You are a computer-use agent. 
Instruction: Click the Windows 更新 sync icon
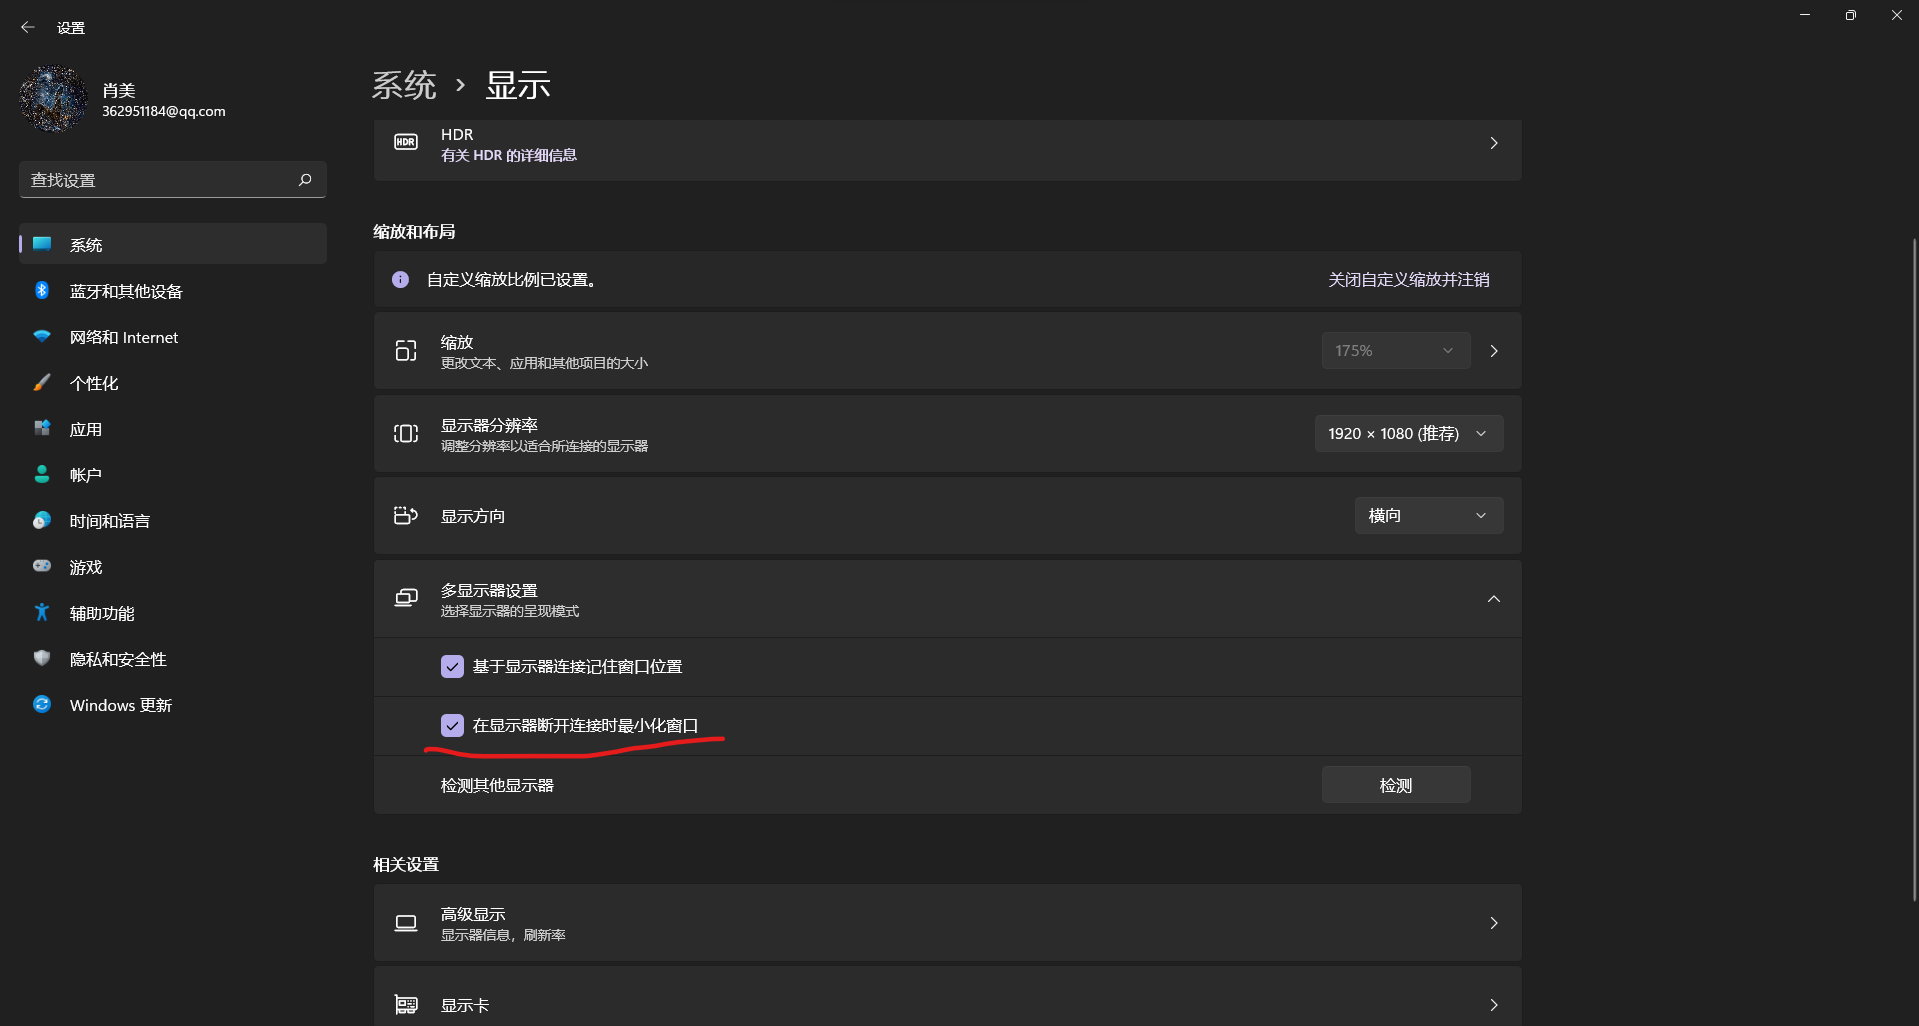(42, 704)
